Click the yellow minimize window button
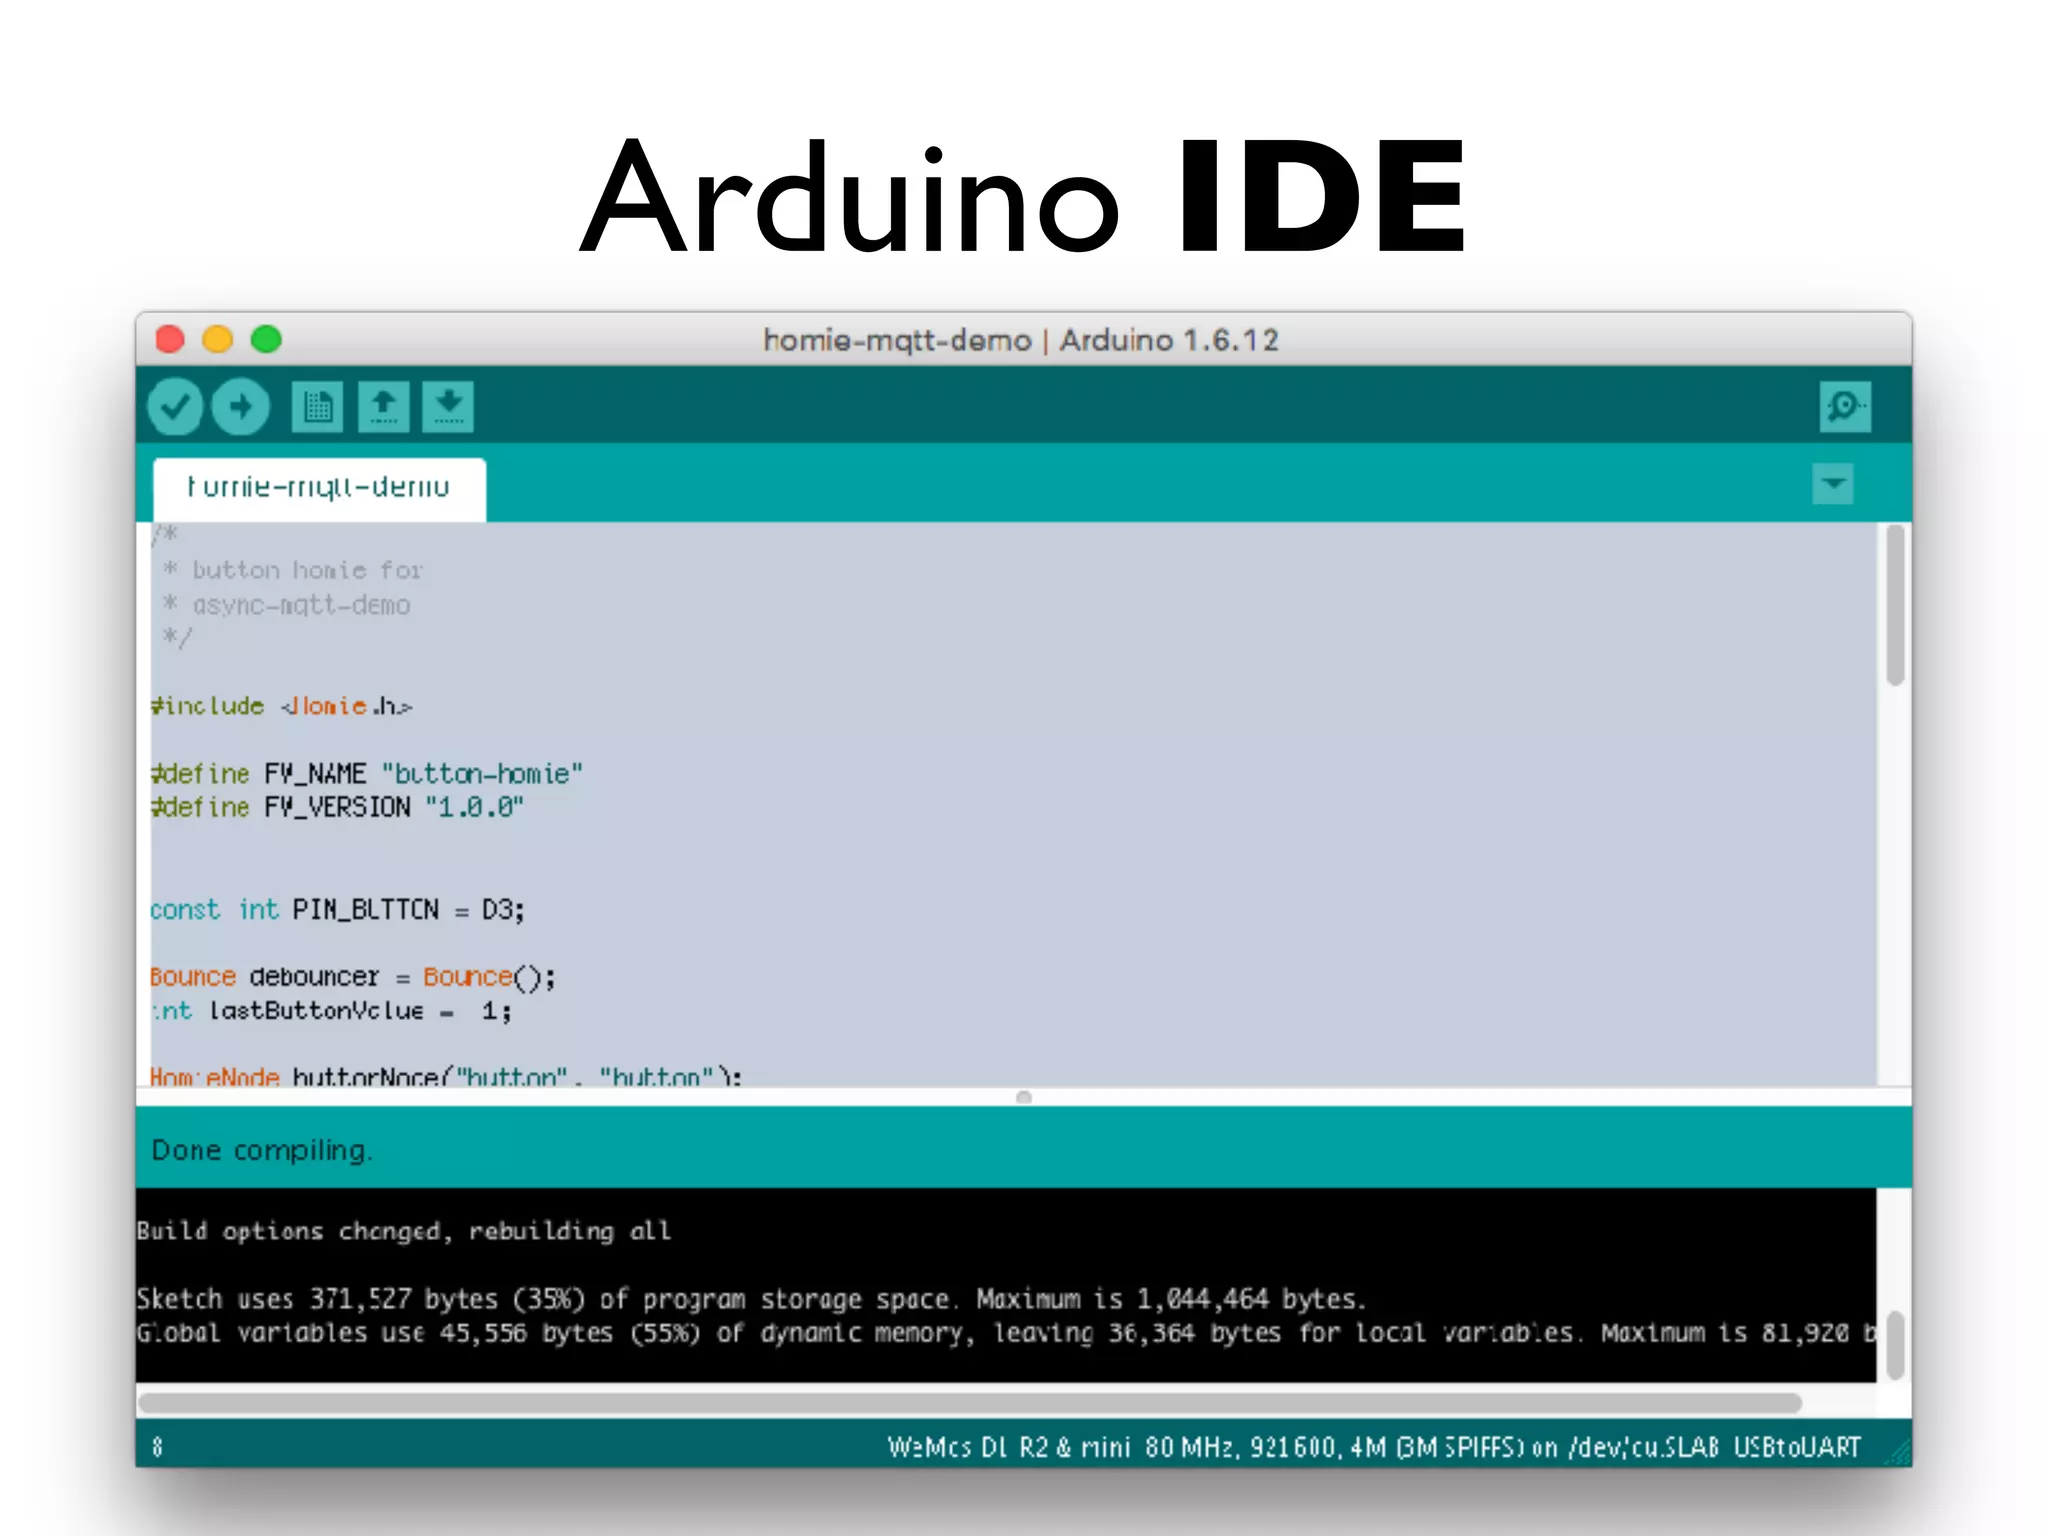This screenshot has height=1536, width=2048. [x=218, y=340]
